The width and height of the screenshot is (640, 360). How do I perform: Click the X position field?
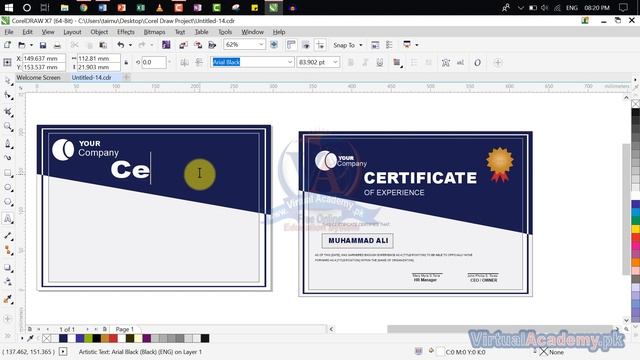[x=43, y=58]
